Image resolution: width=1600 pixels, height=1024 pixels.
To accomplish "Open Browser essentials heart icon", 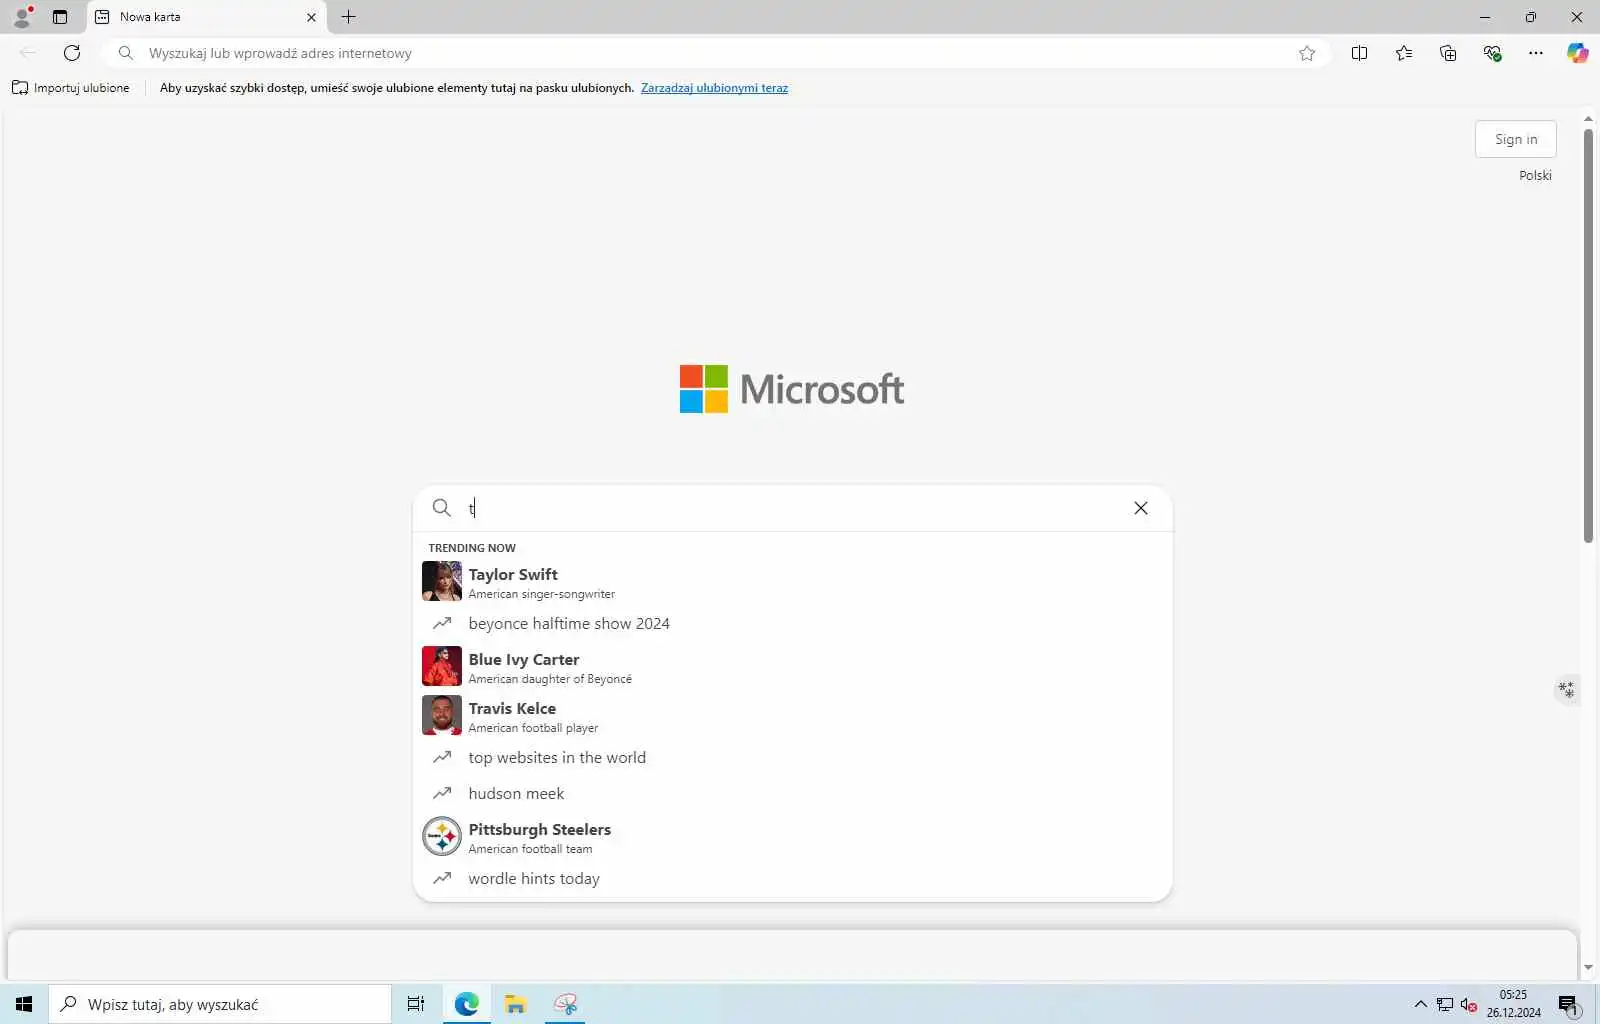I will tap(1492, 53).
